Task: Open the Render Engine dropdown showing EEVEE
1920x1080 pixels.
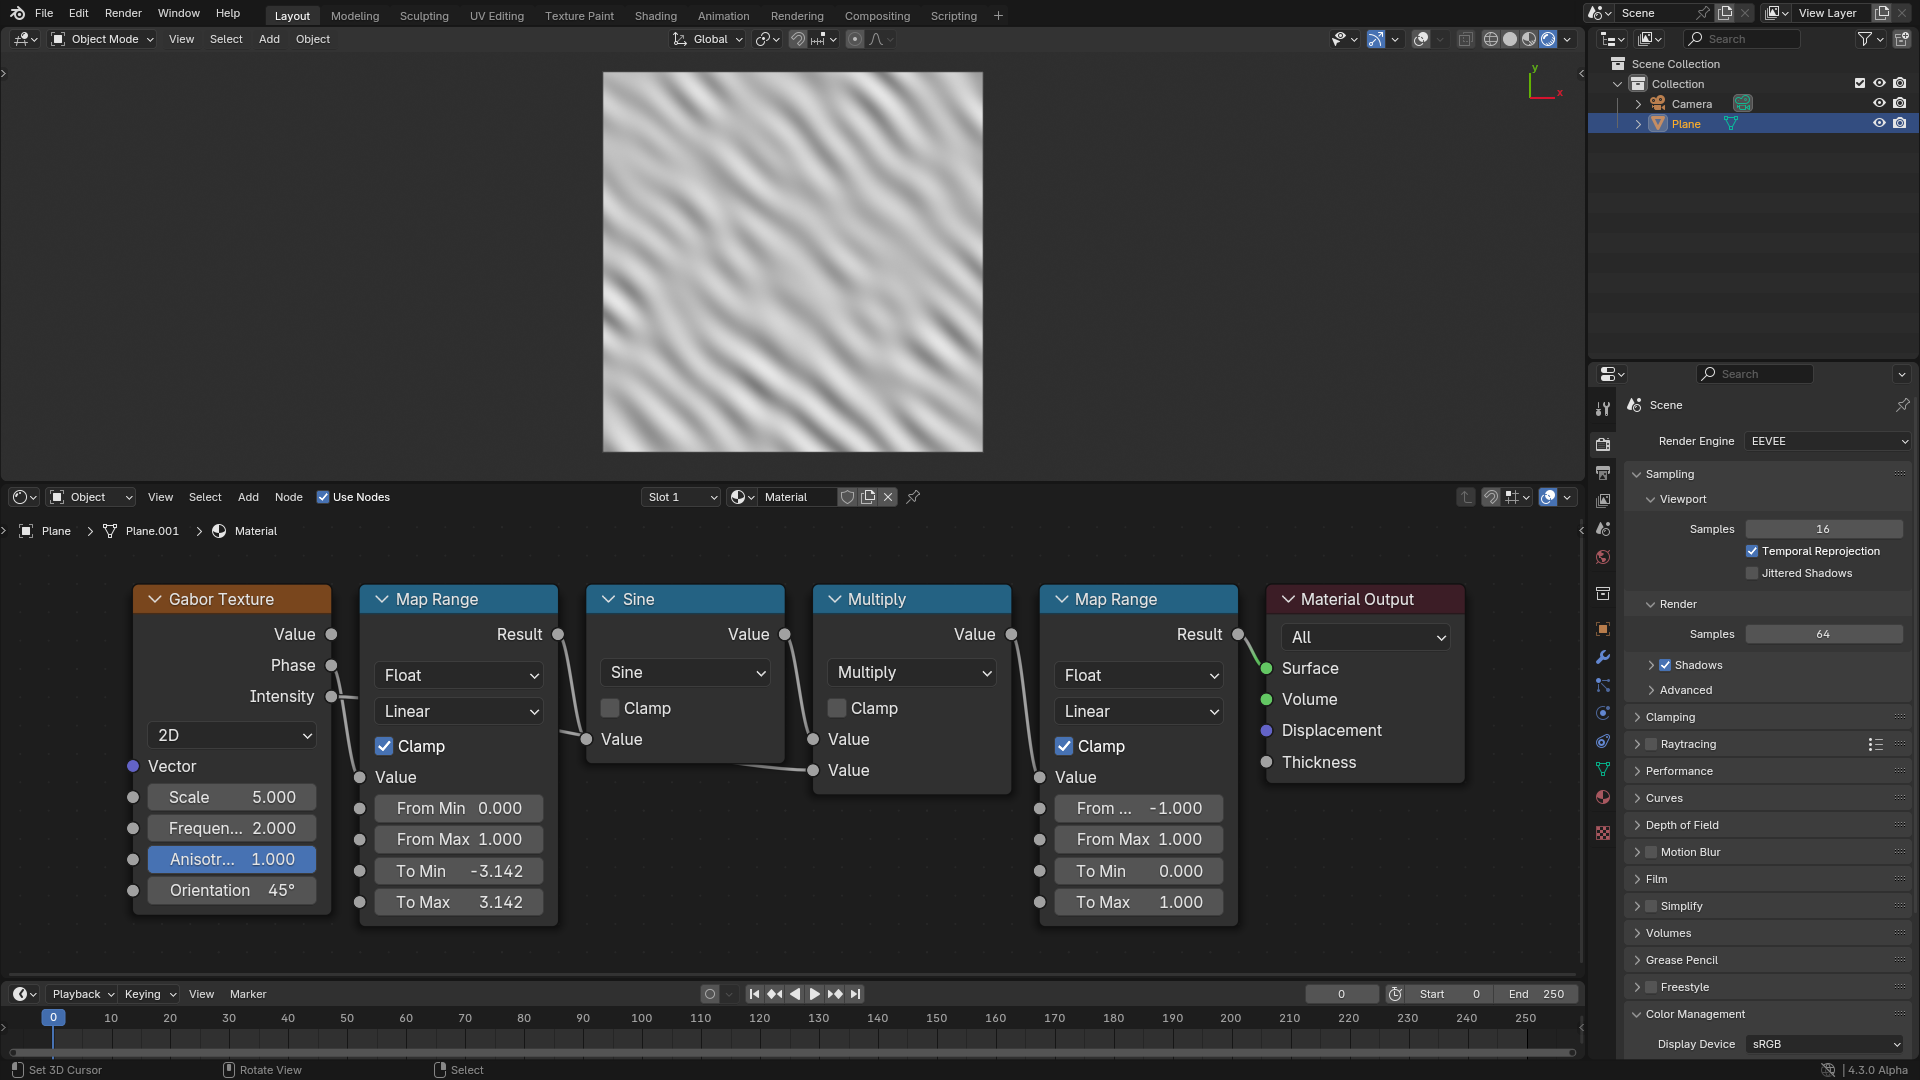Action: 1826,441
